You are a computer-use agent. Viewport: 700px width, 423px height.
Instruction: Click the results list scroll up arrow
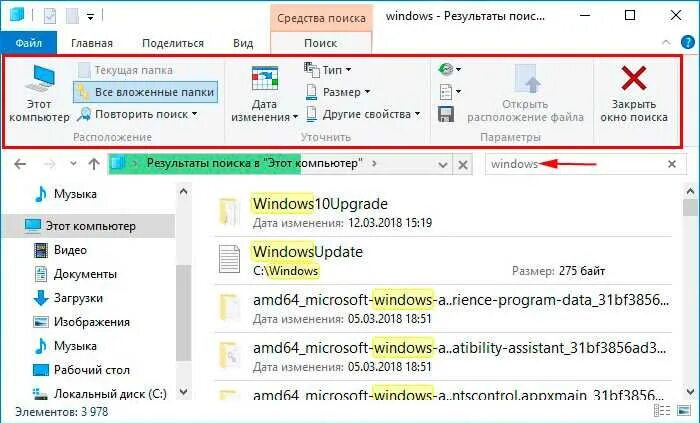pos(690,192)
